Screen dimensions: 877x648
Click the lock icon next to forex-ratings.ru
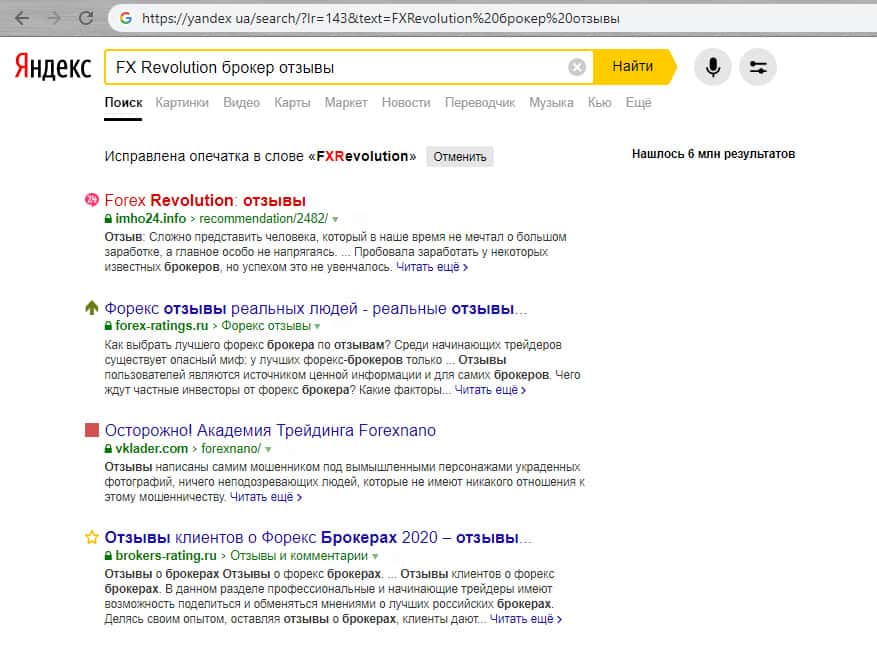pyautogui.click(x=109, y=326)
